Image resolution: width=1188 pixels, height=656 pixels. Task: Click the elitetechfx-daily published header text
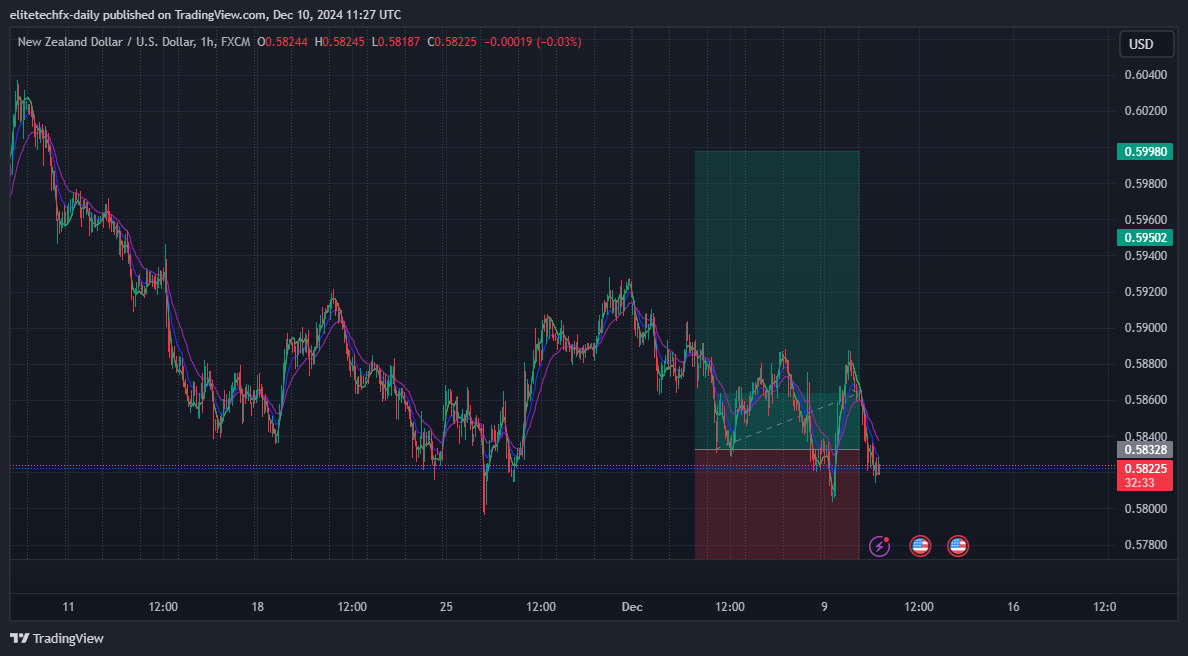click(205, 14)
